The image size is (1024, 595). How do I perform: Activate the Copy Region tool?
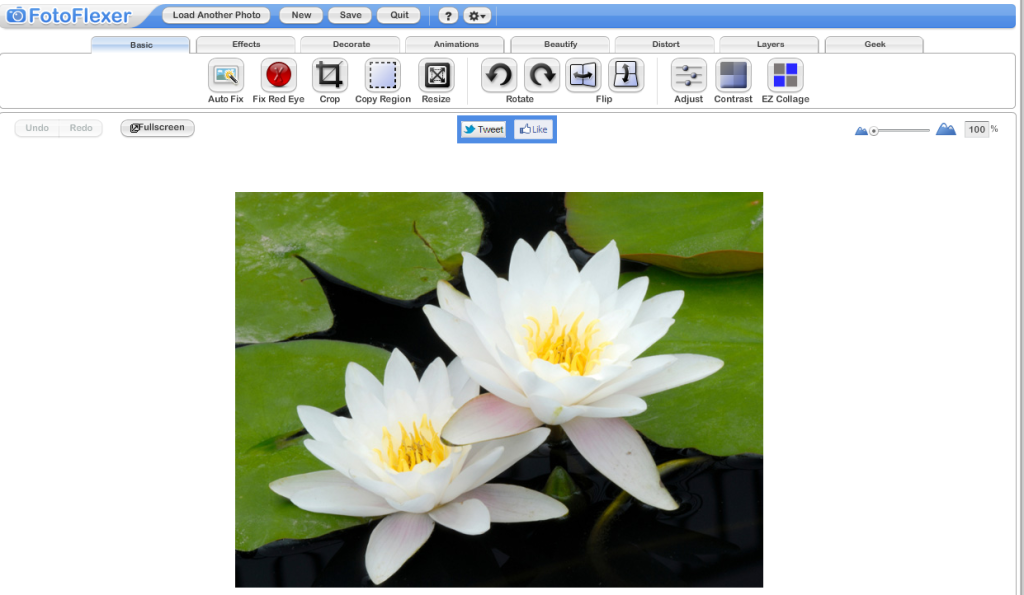pyautogui.click(x=382, y=80)
